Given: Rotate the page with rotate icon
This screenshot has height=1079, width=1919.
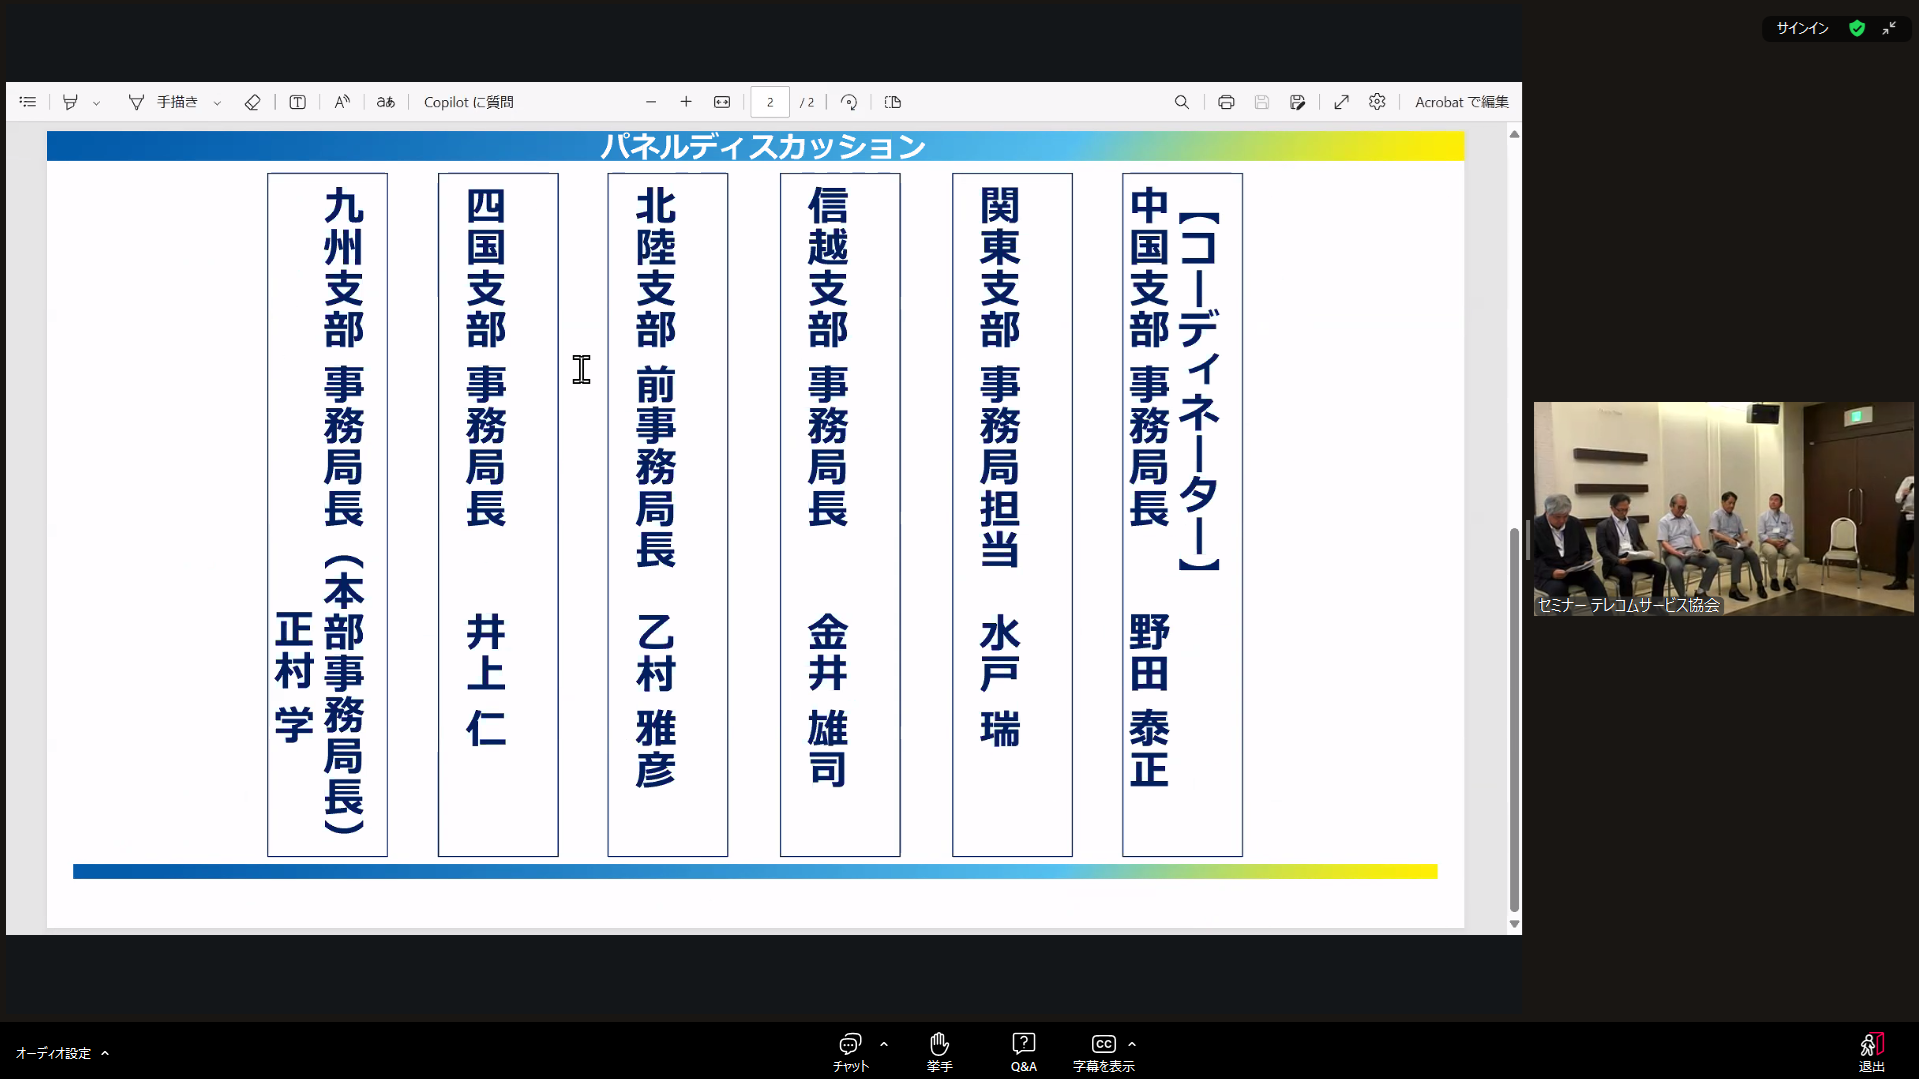Looking at the screenshot, I should pos(849,102).
